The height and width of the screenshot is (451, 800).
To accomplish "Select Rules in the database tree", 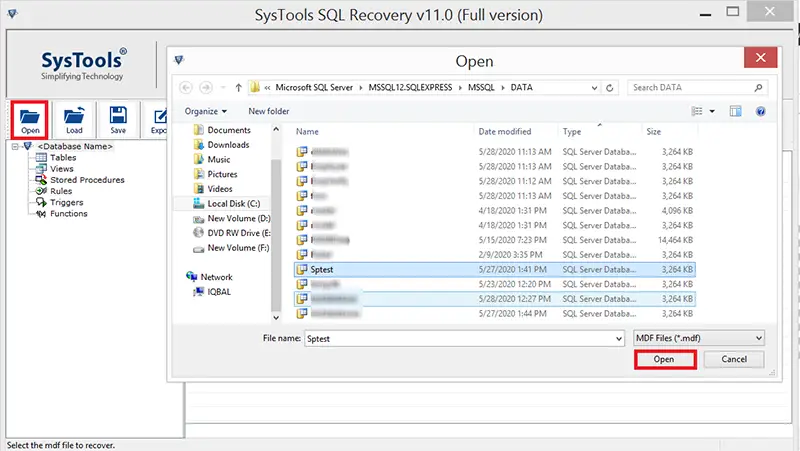I will [x=61, y=191].
